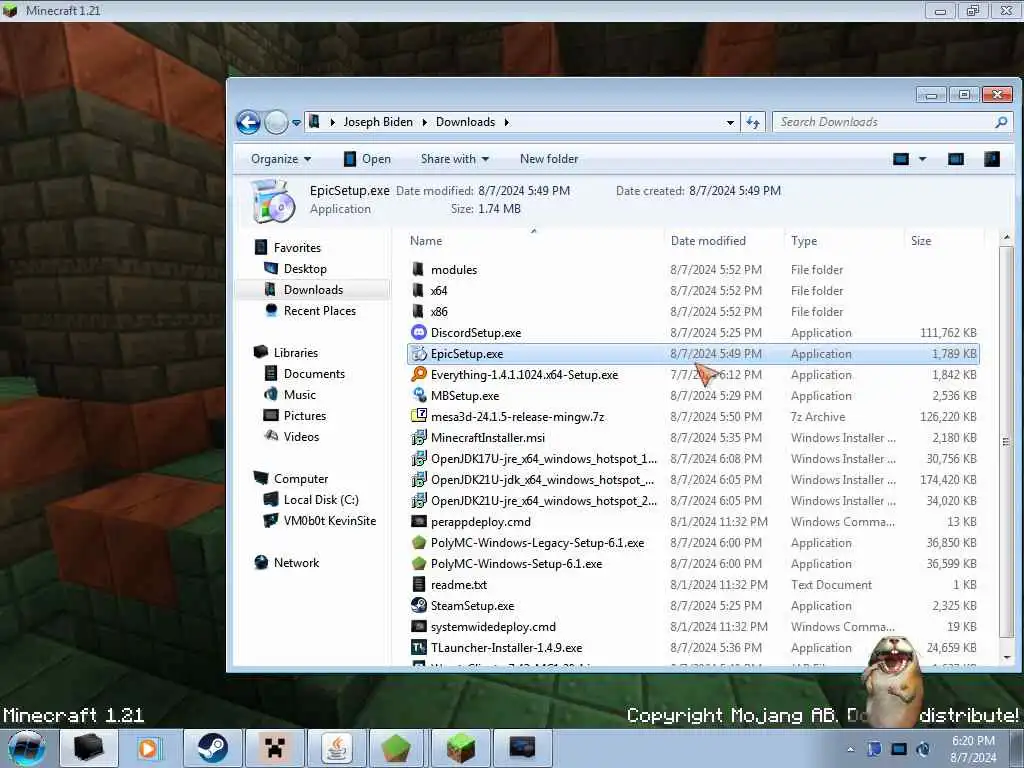The width and height of the screenshot is (1024, 768).
Task: Select the readme.txt file icon
Action: tap(419, 584)
